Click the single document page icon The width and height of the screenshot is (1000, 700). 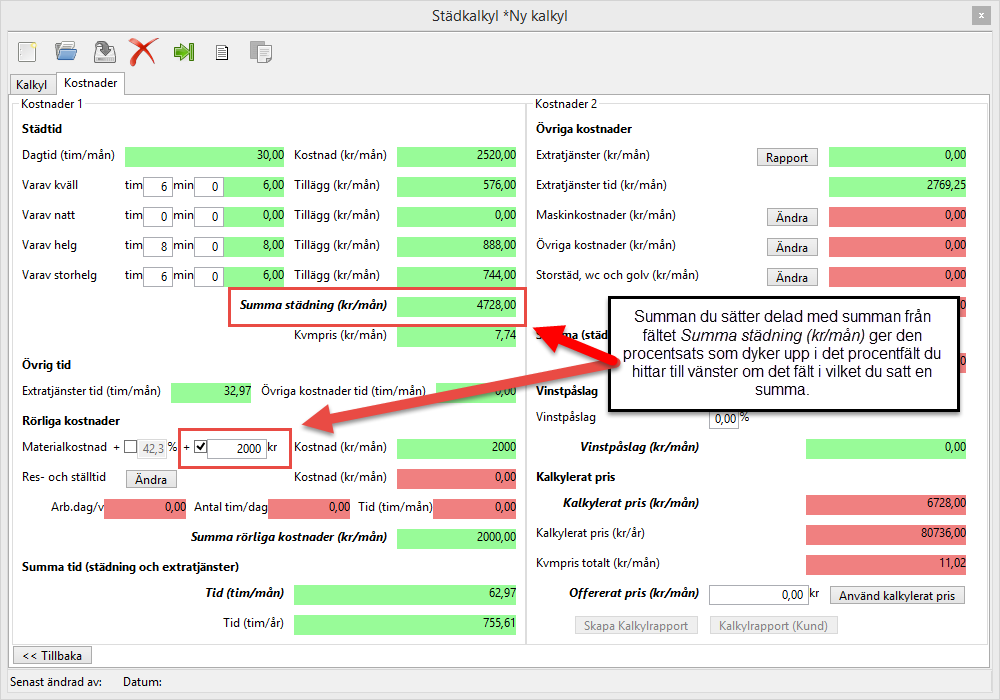(x=222, y=52)
